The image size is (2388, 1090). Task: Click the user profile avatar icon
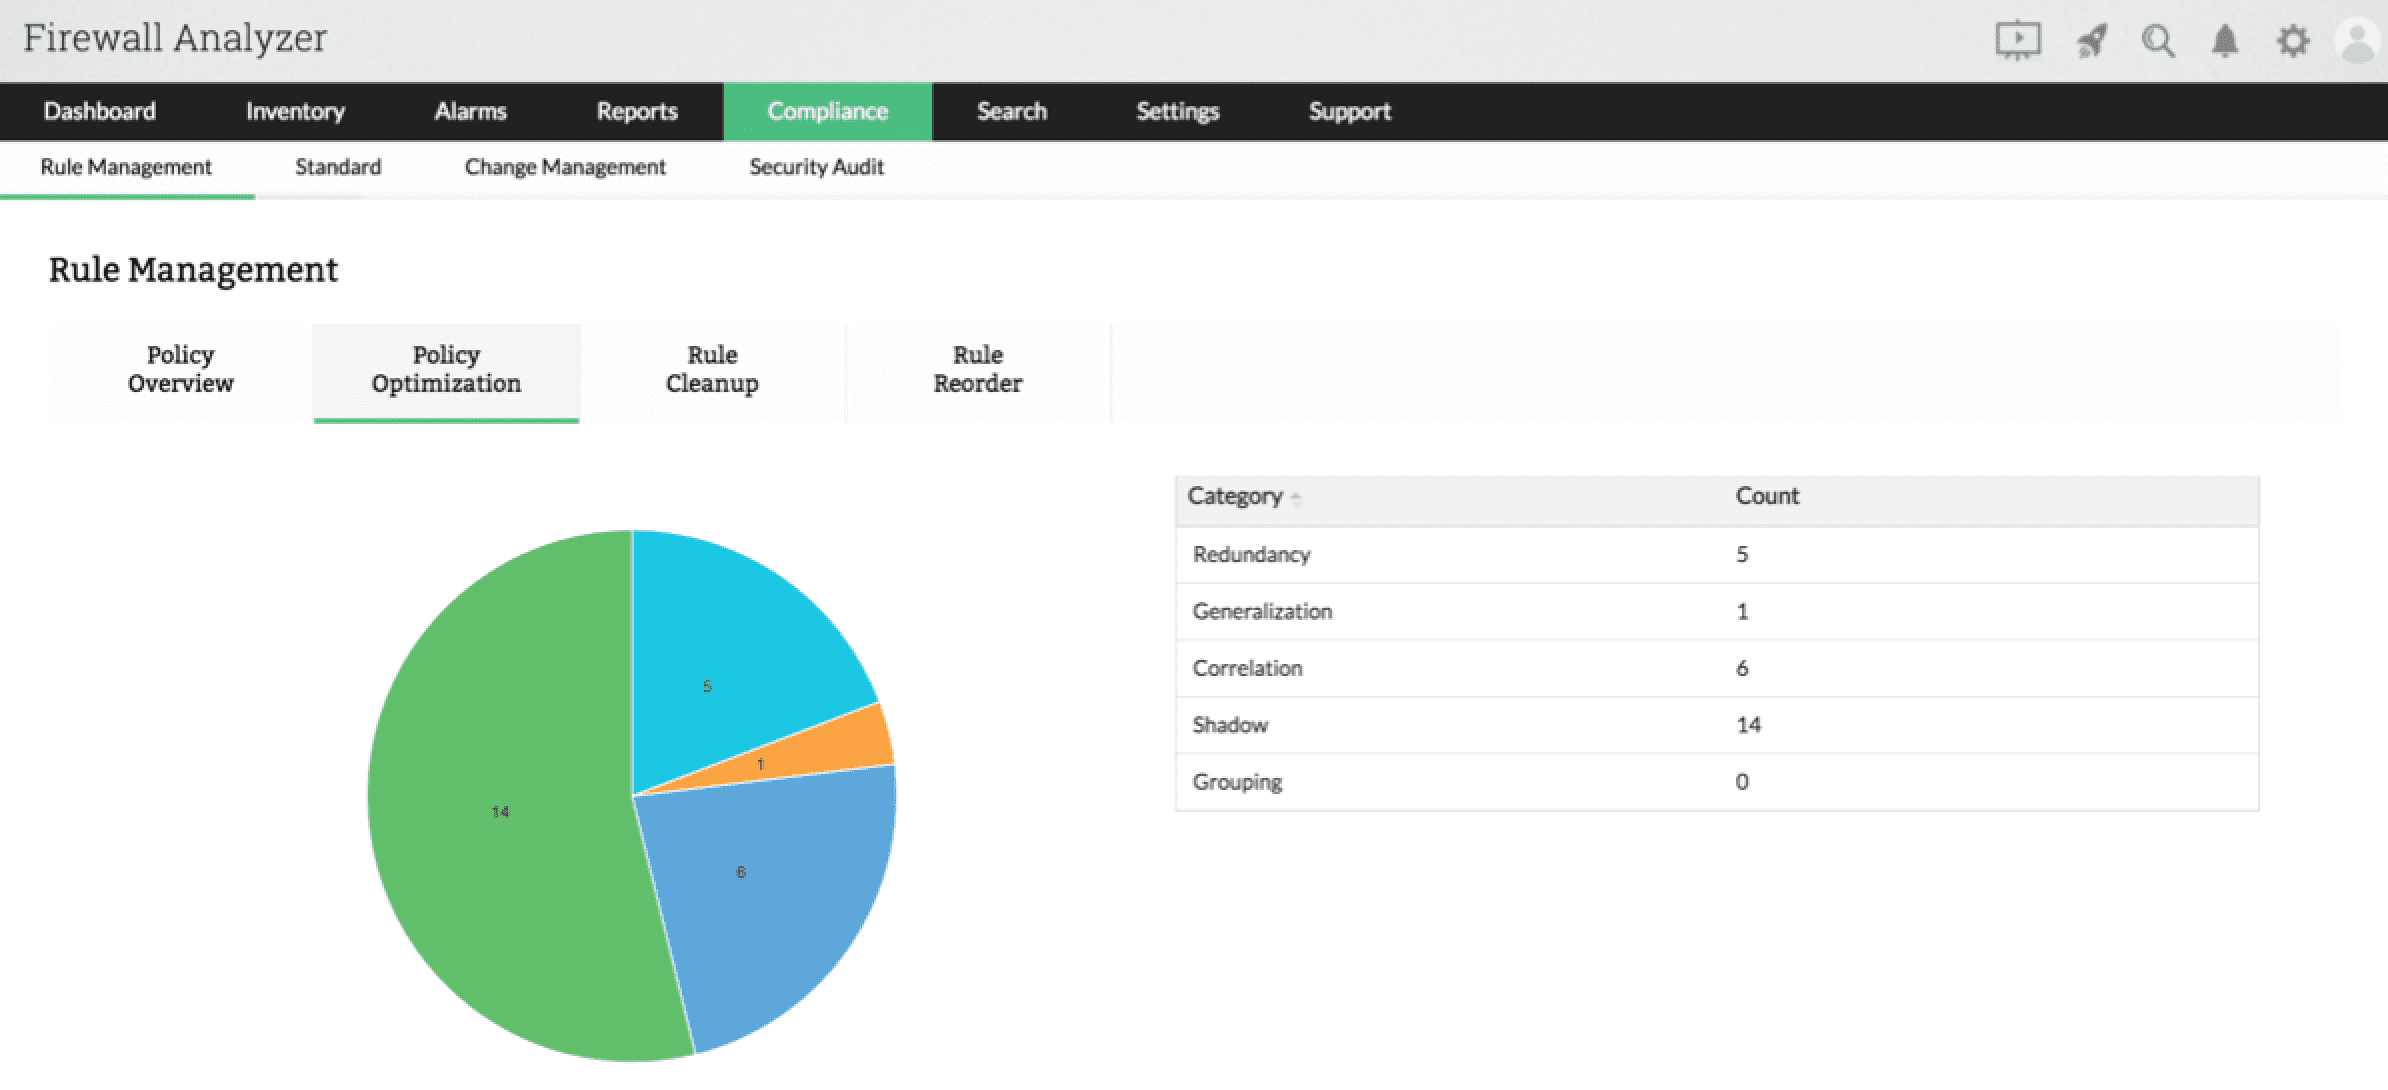(x=2357, y=42)
